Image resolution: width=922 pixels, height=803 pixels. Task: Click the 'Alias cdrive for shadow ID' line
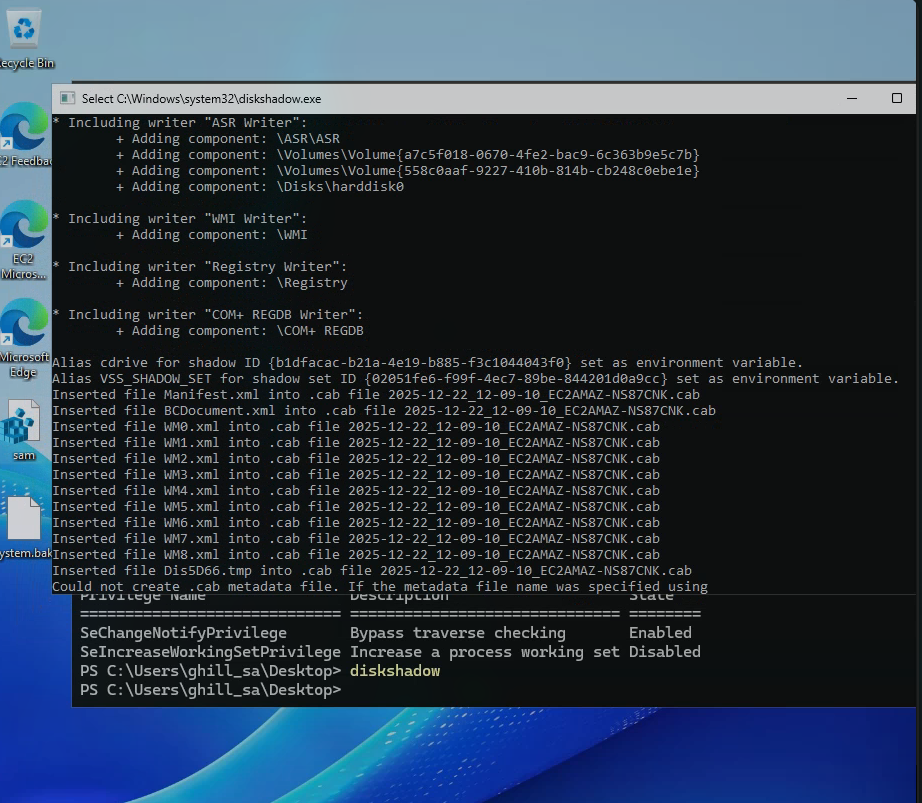pos(427,363)
